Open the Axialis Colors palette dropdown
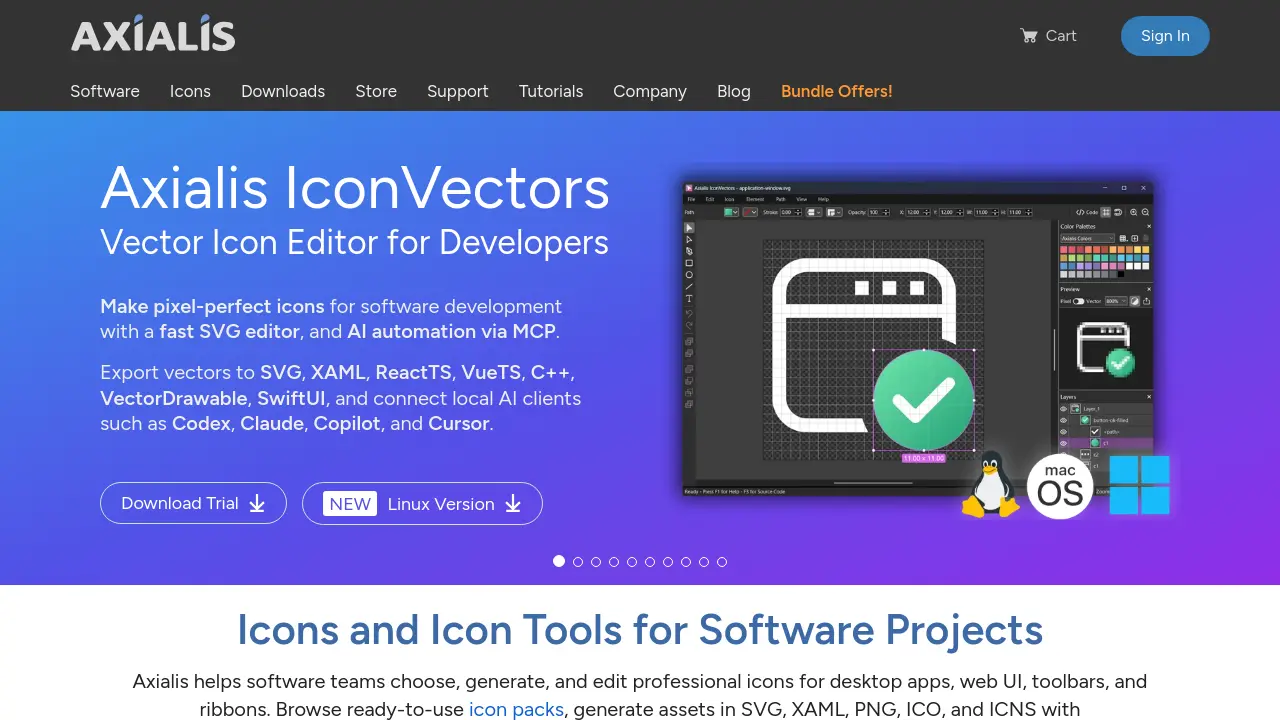1280x720 pixels. point(1087,238)
